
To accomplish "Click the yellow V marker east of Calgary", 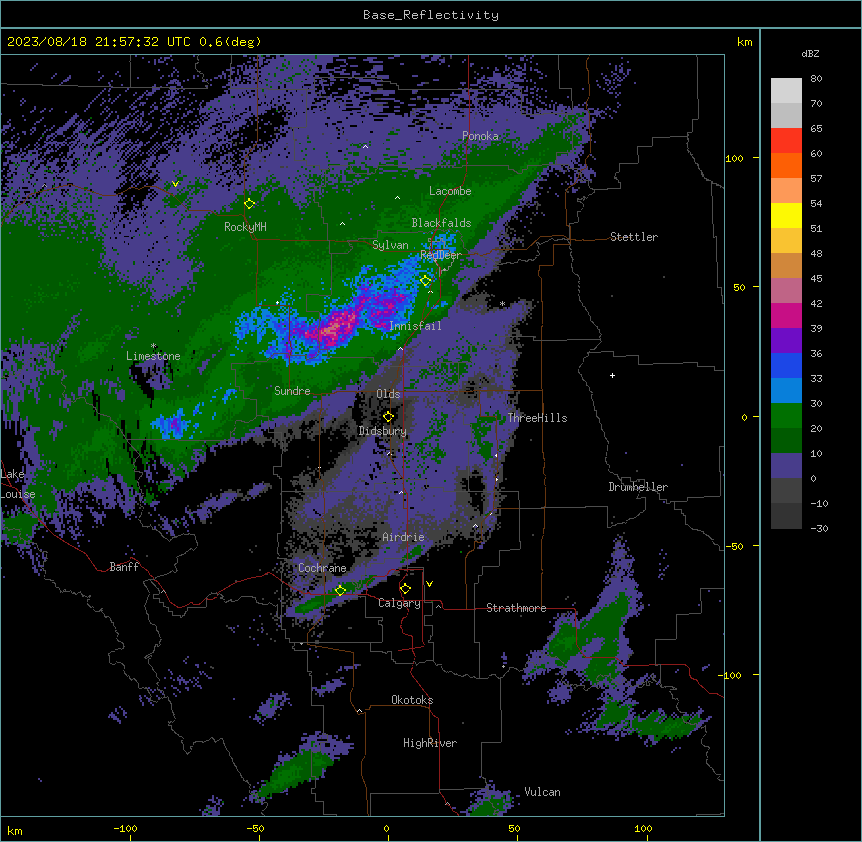I will click(x=429, y=584).
